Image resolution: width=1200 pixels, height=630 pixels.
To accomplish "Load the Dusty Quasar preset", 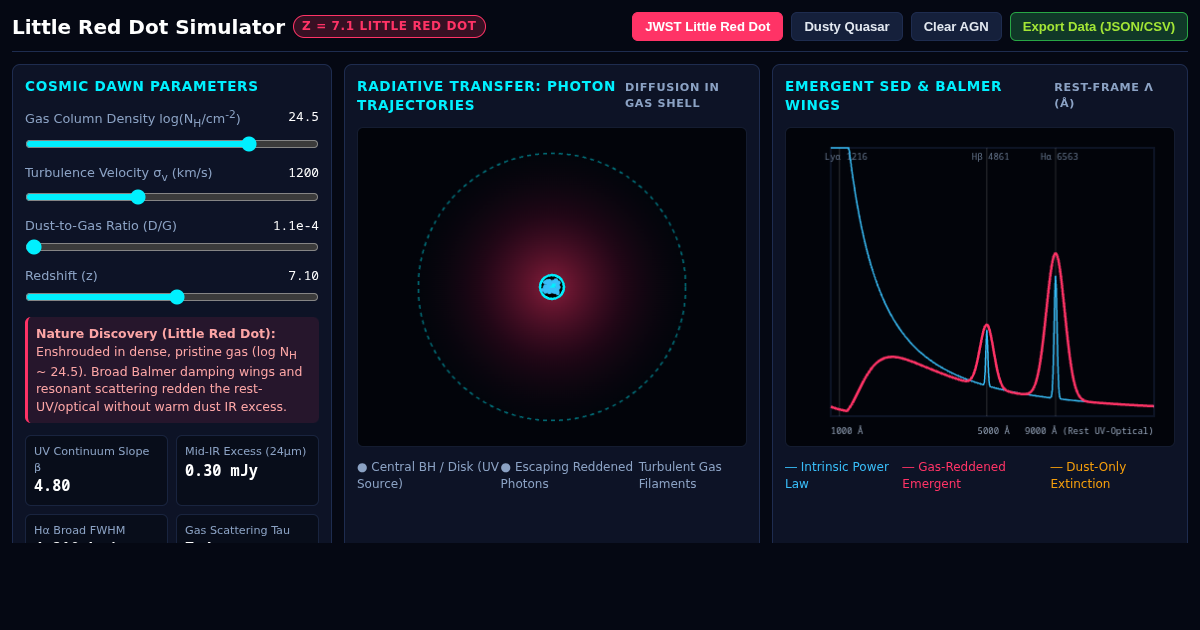I will coord(847,27).
